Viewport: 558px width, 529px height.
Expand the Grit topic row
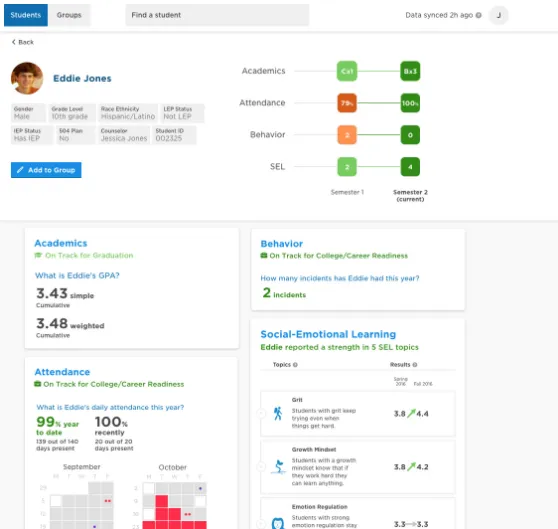[261, 413]
